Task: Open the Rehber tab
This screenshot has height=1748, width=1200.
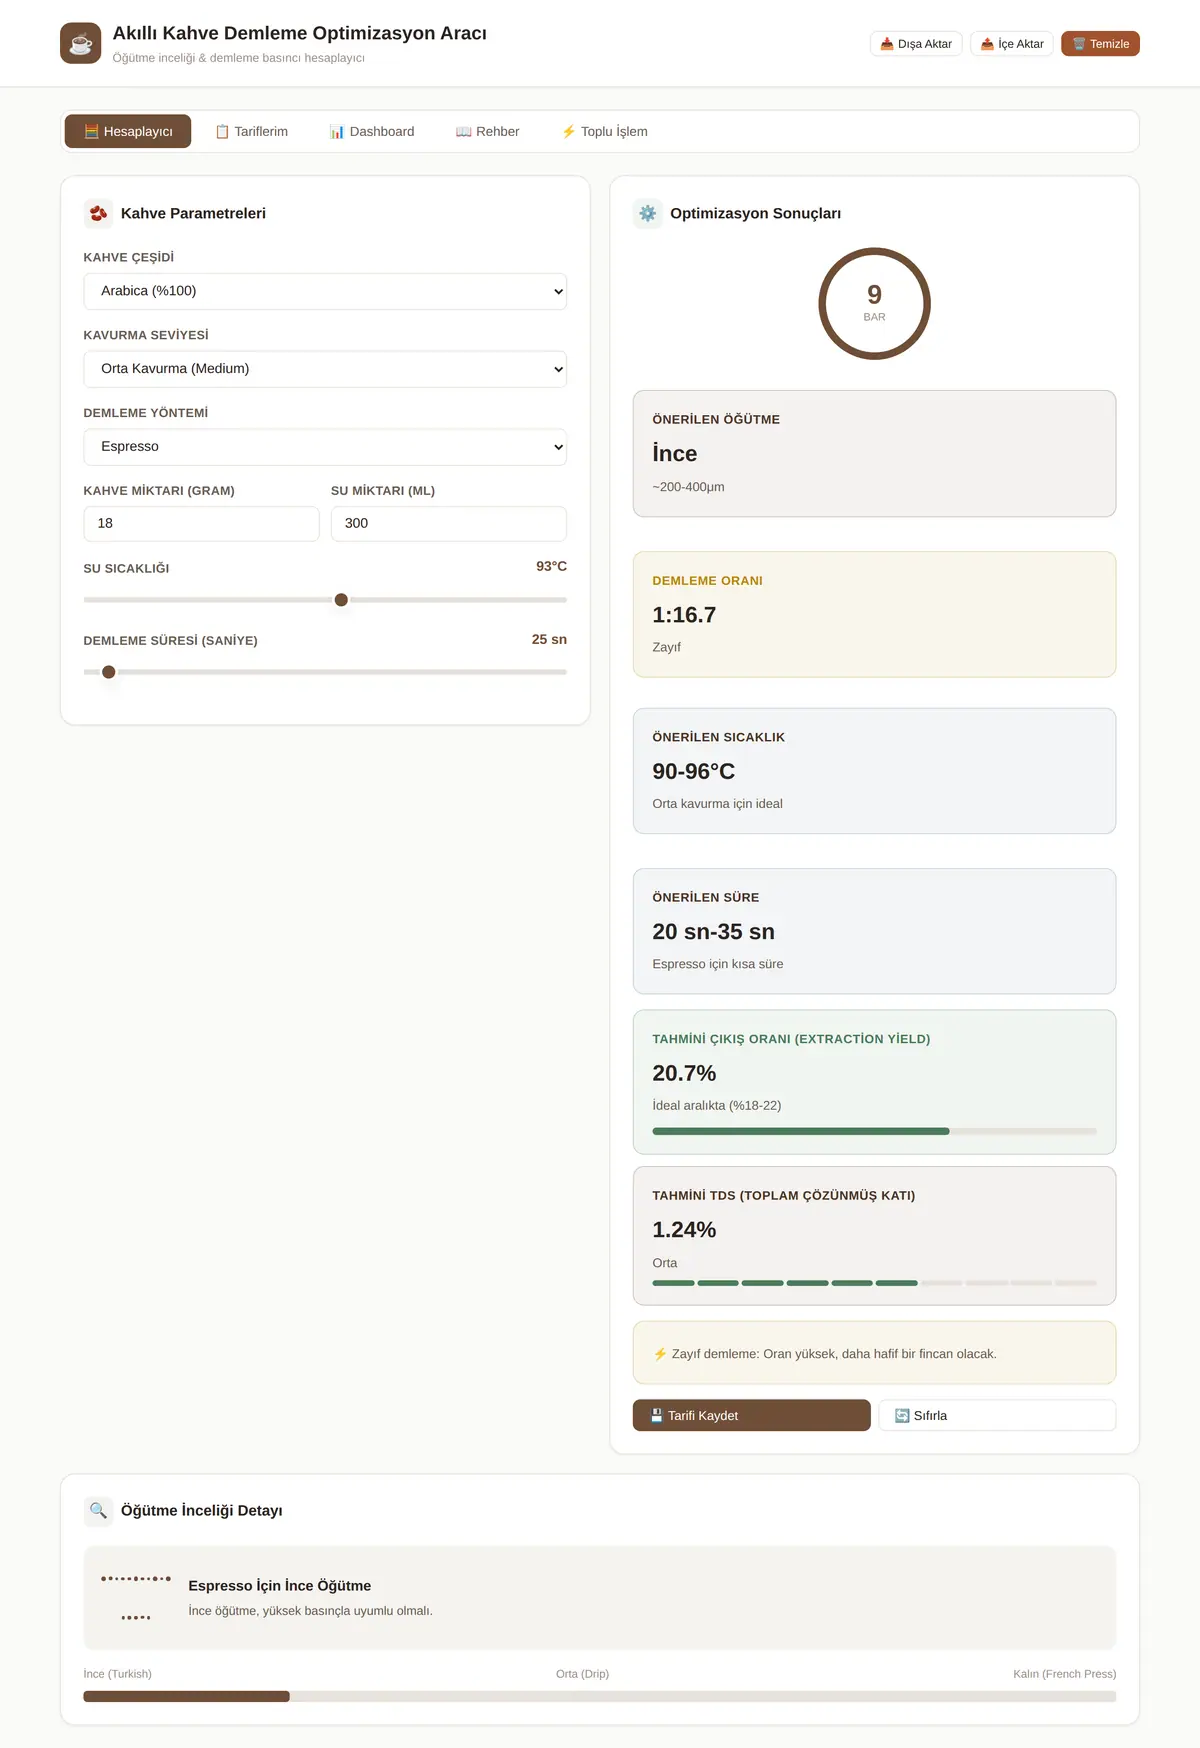Action: click(488, 131)
